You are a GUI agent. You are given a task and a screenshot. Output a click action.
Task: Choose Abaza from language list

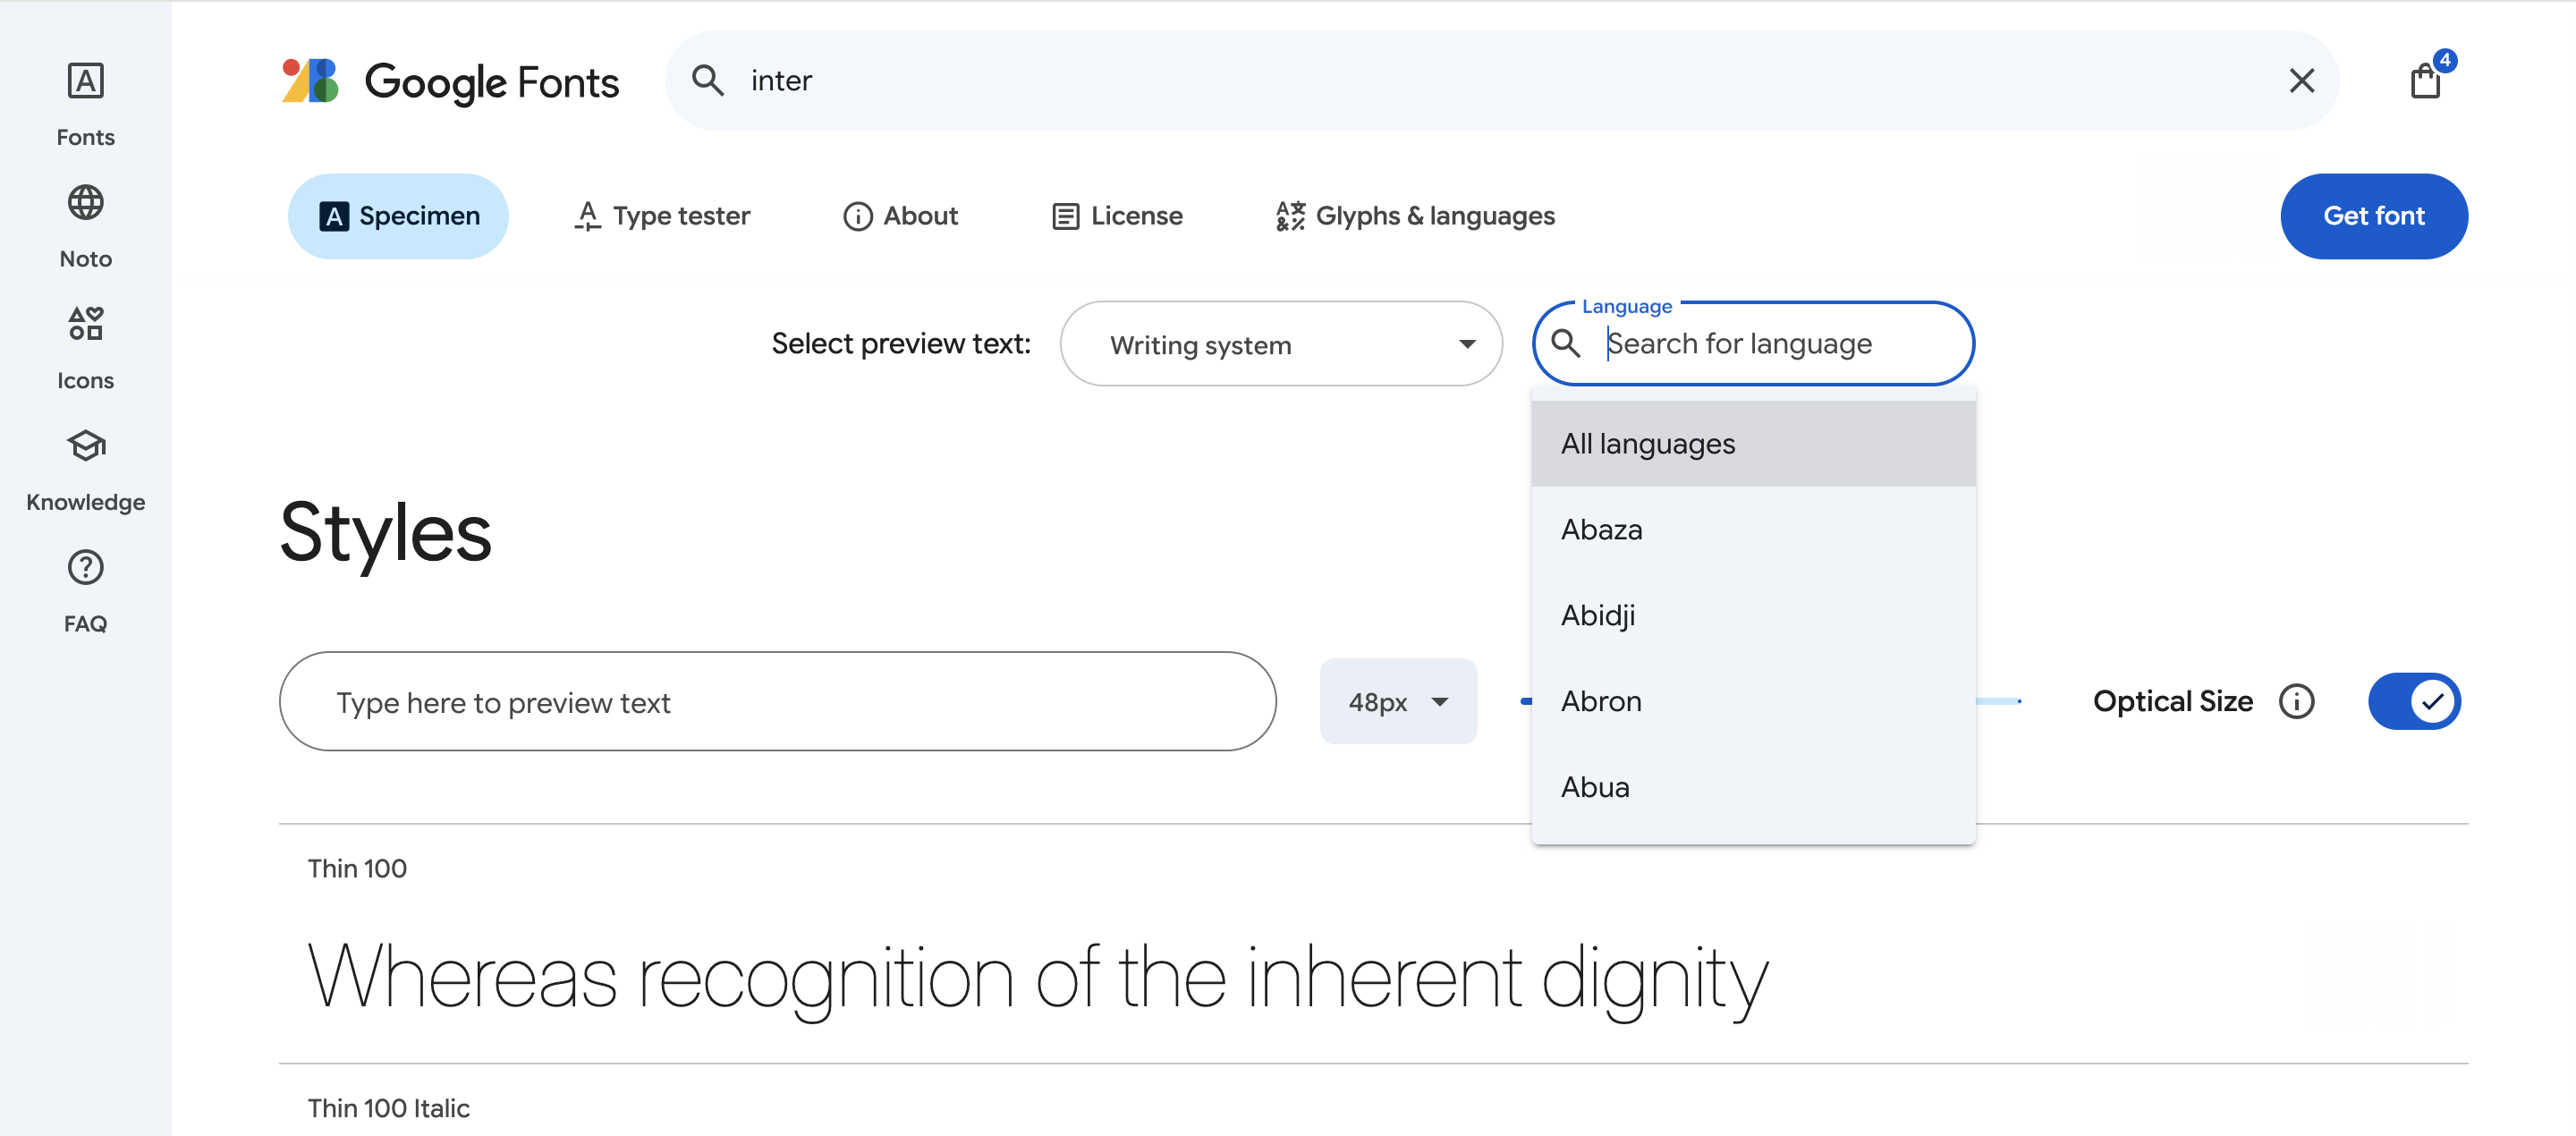pos(1753,530)
